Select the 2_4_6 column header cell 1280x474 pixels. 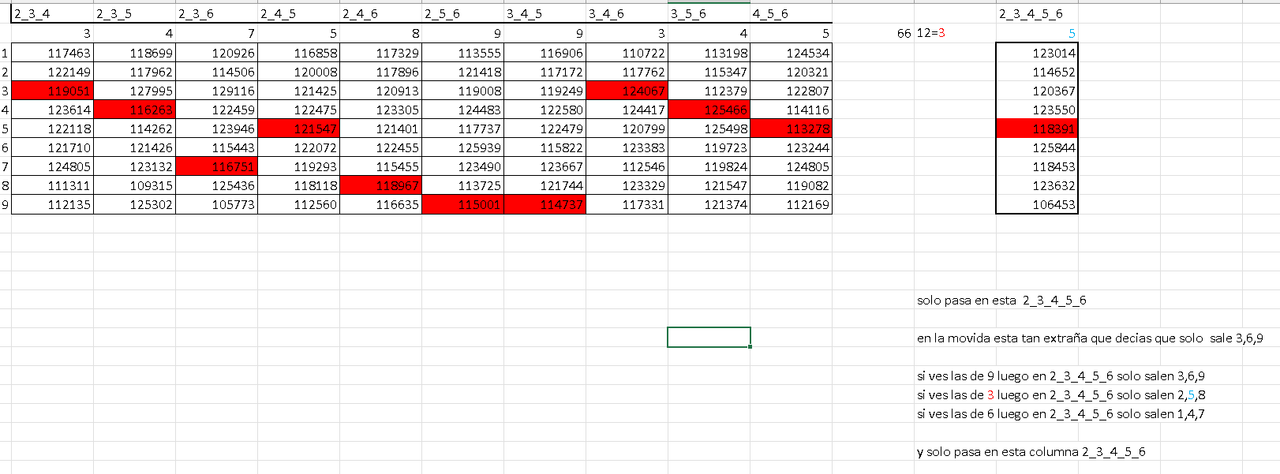point(381,14)
